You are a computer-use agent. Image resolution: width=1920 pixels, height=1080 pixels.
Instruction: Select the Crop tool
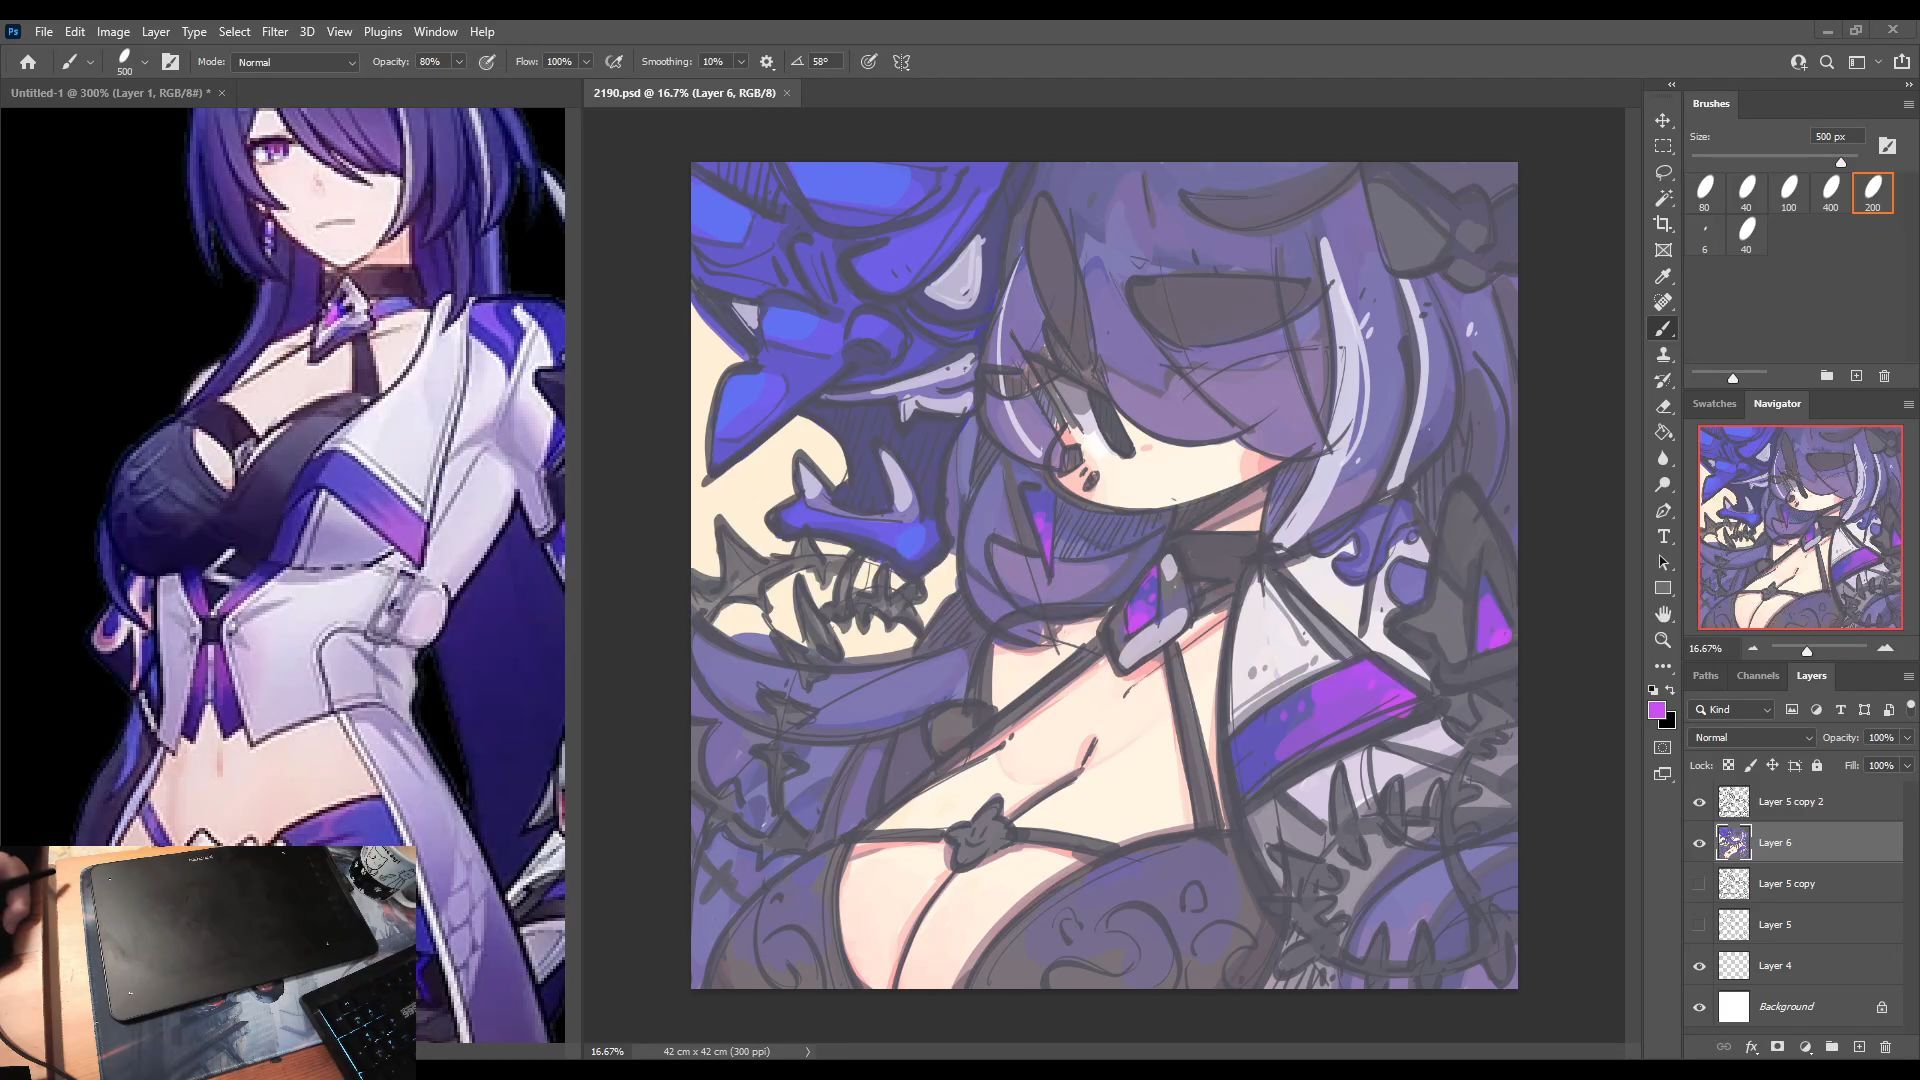pos(1663,224)
